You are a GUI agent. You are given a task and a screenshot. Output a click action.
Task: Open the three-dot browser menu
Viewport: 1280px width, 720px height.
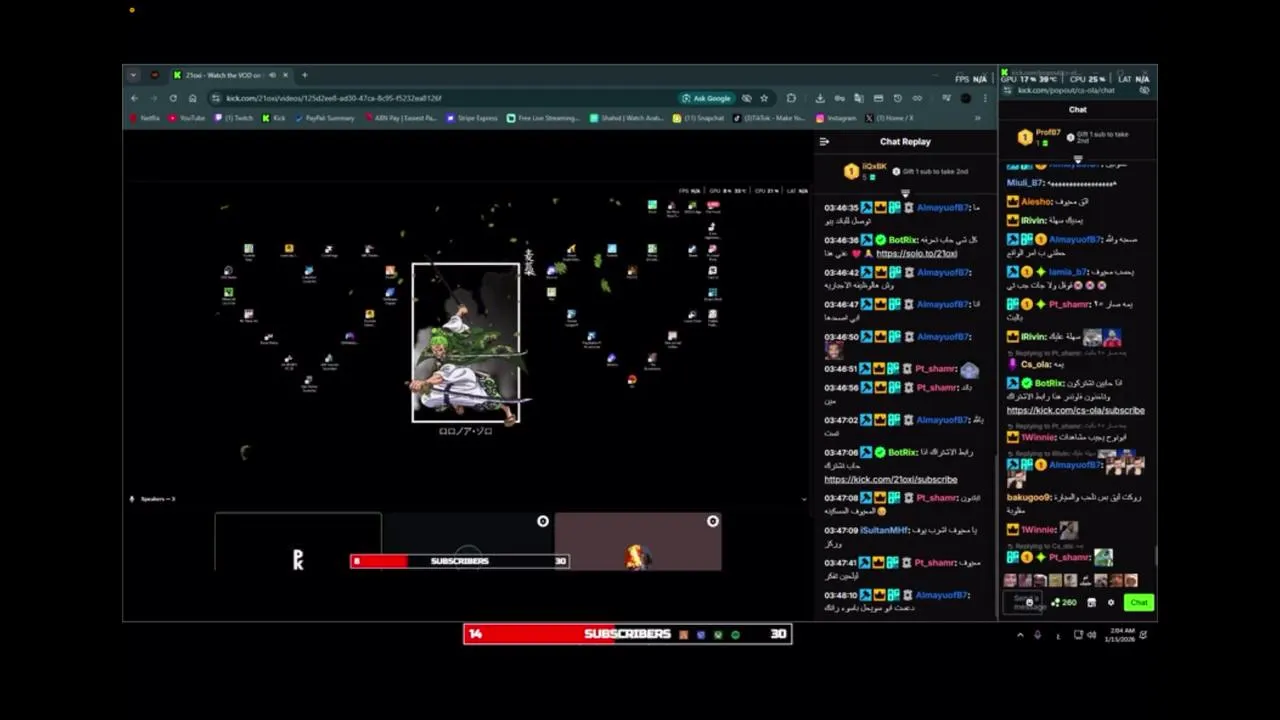click(985, 98)
